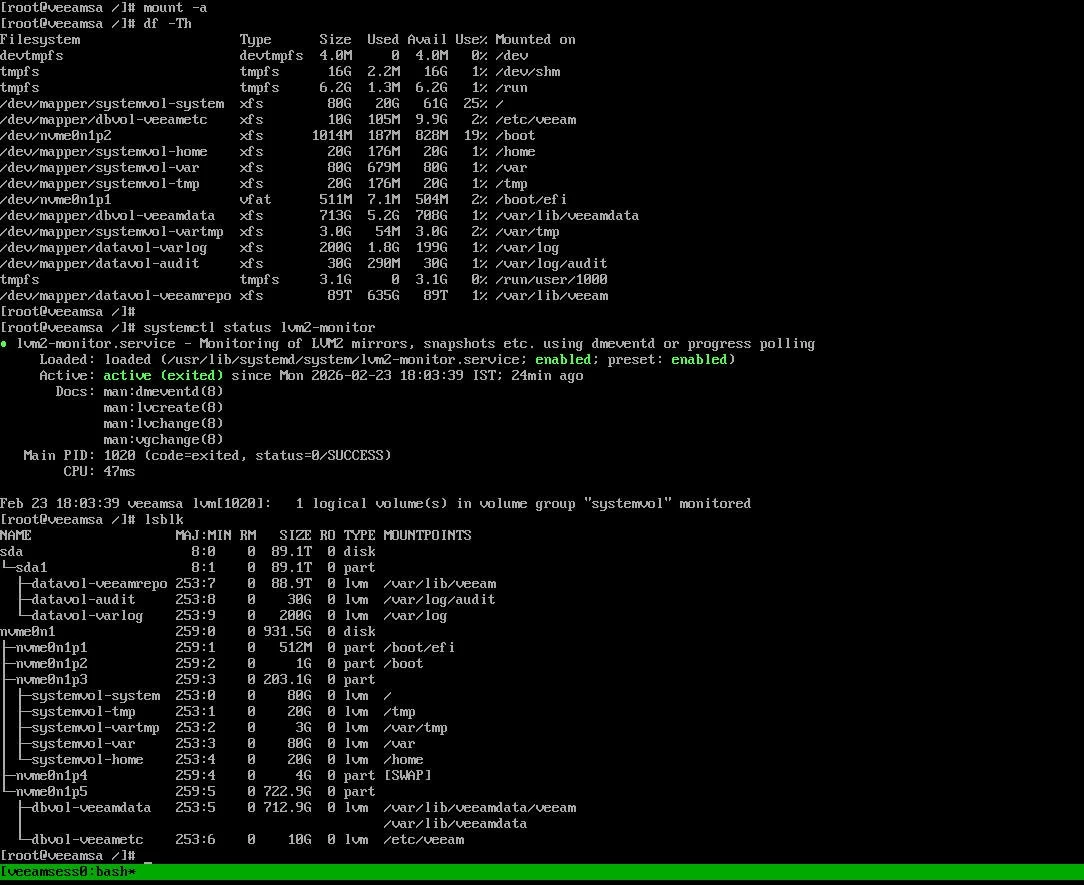The height and width of the screenshot is (885, 1084).
Task: Click the "systemvol" volume group log text
Action: (x=627, y=503)
